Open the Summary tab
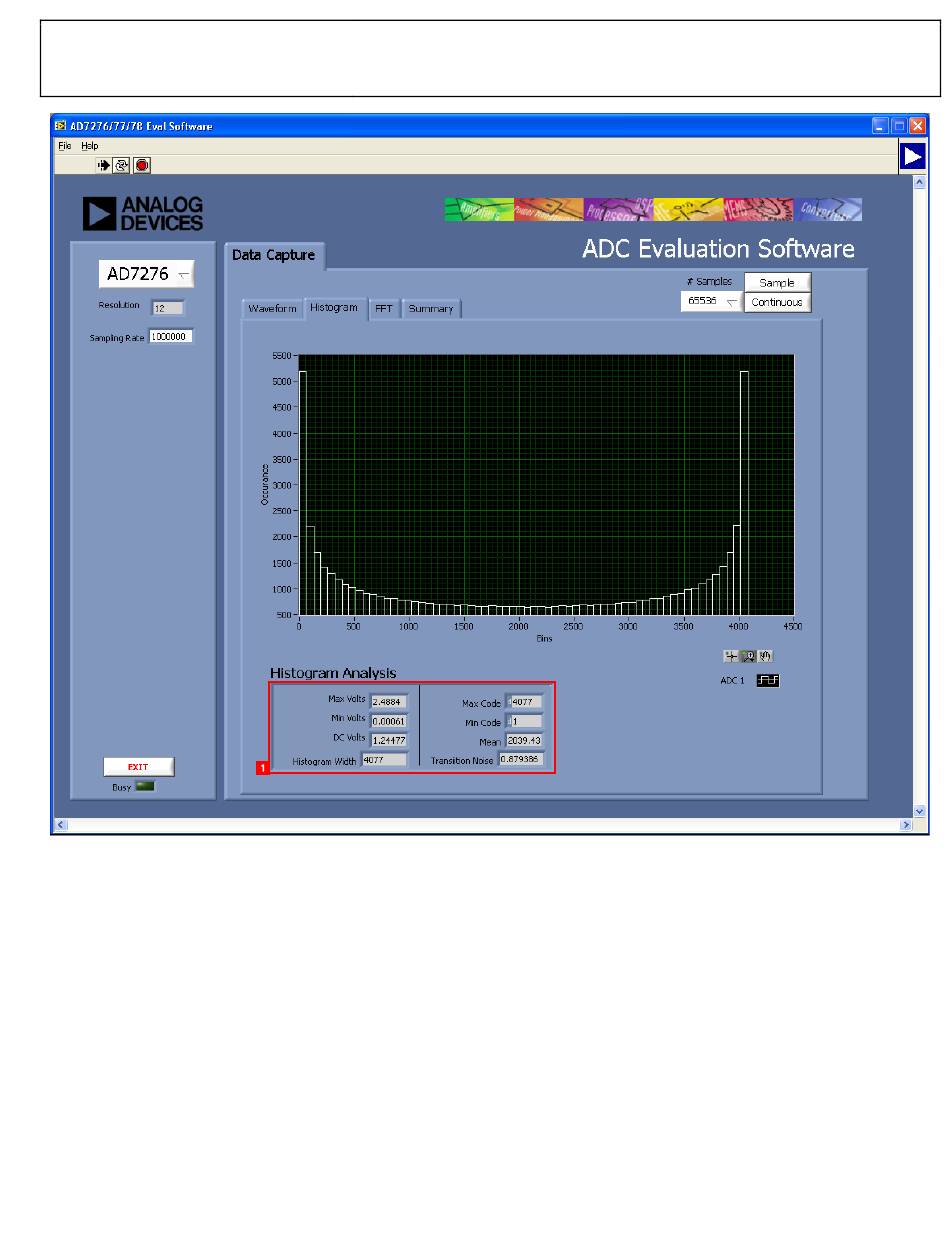This screenshot has width=950, height=1254. [x=431, y=309]
